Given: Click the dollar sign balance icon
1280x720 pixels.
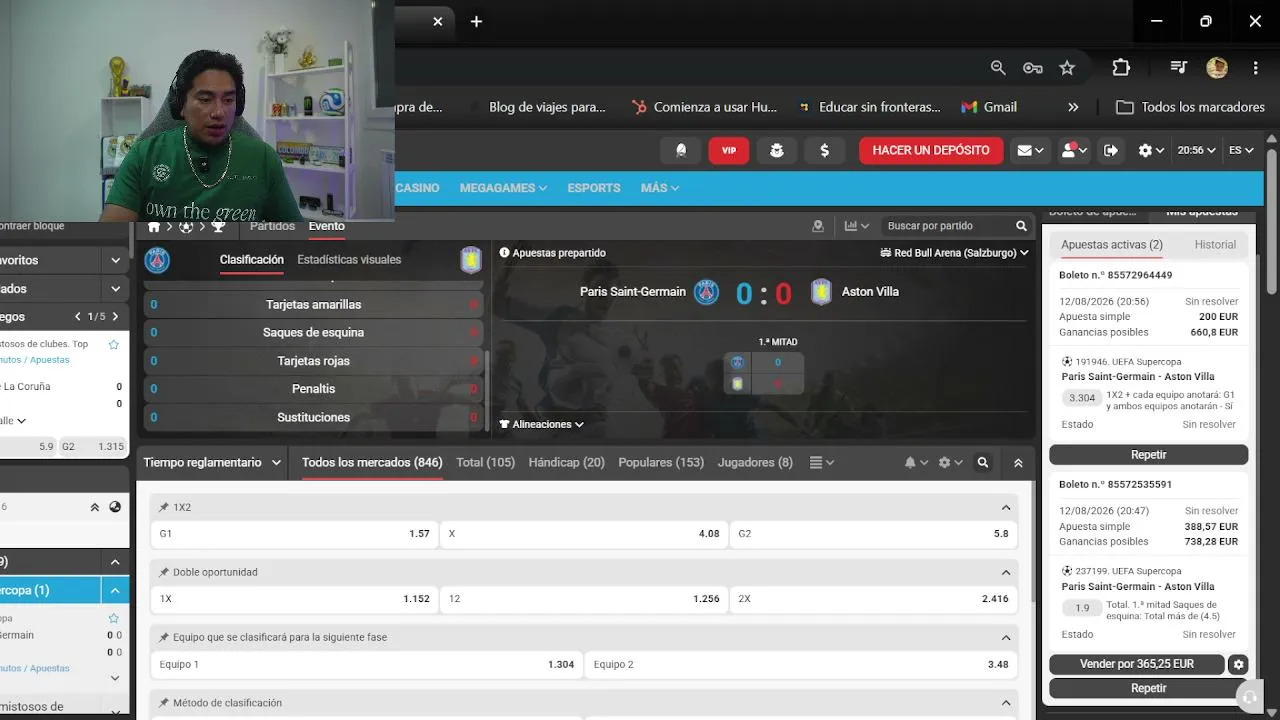Looking at the screenshot, I should (x=824, y=150).
